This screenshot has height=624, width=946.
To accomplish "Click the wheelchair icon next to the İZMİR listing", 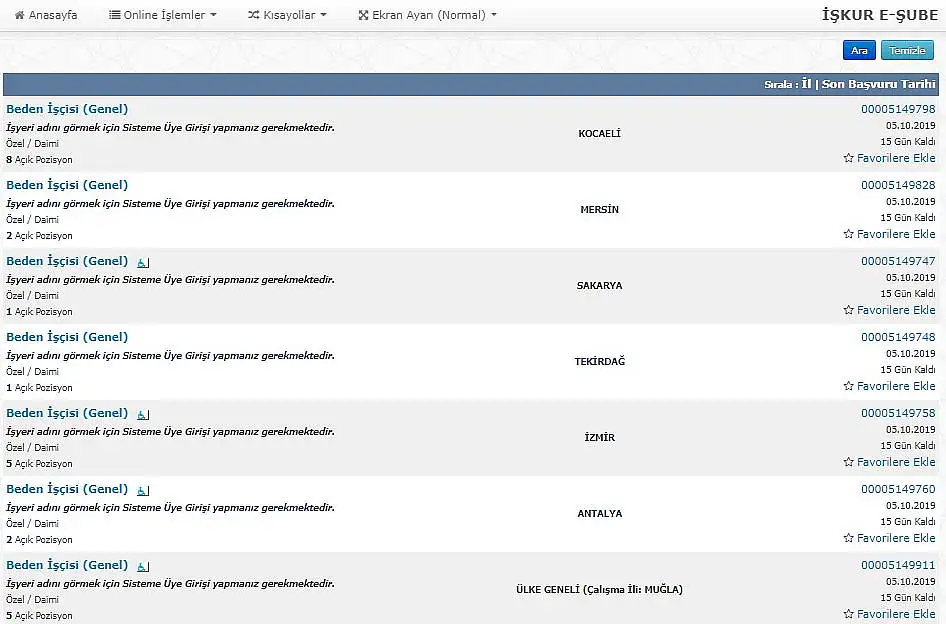I will (x=143, y=415).
